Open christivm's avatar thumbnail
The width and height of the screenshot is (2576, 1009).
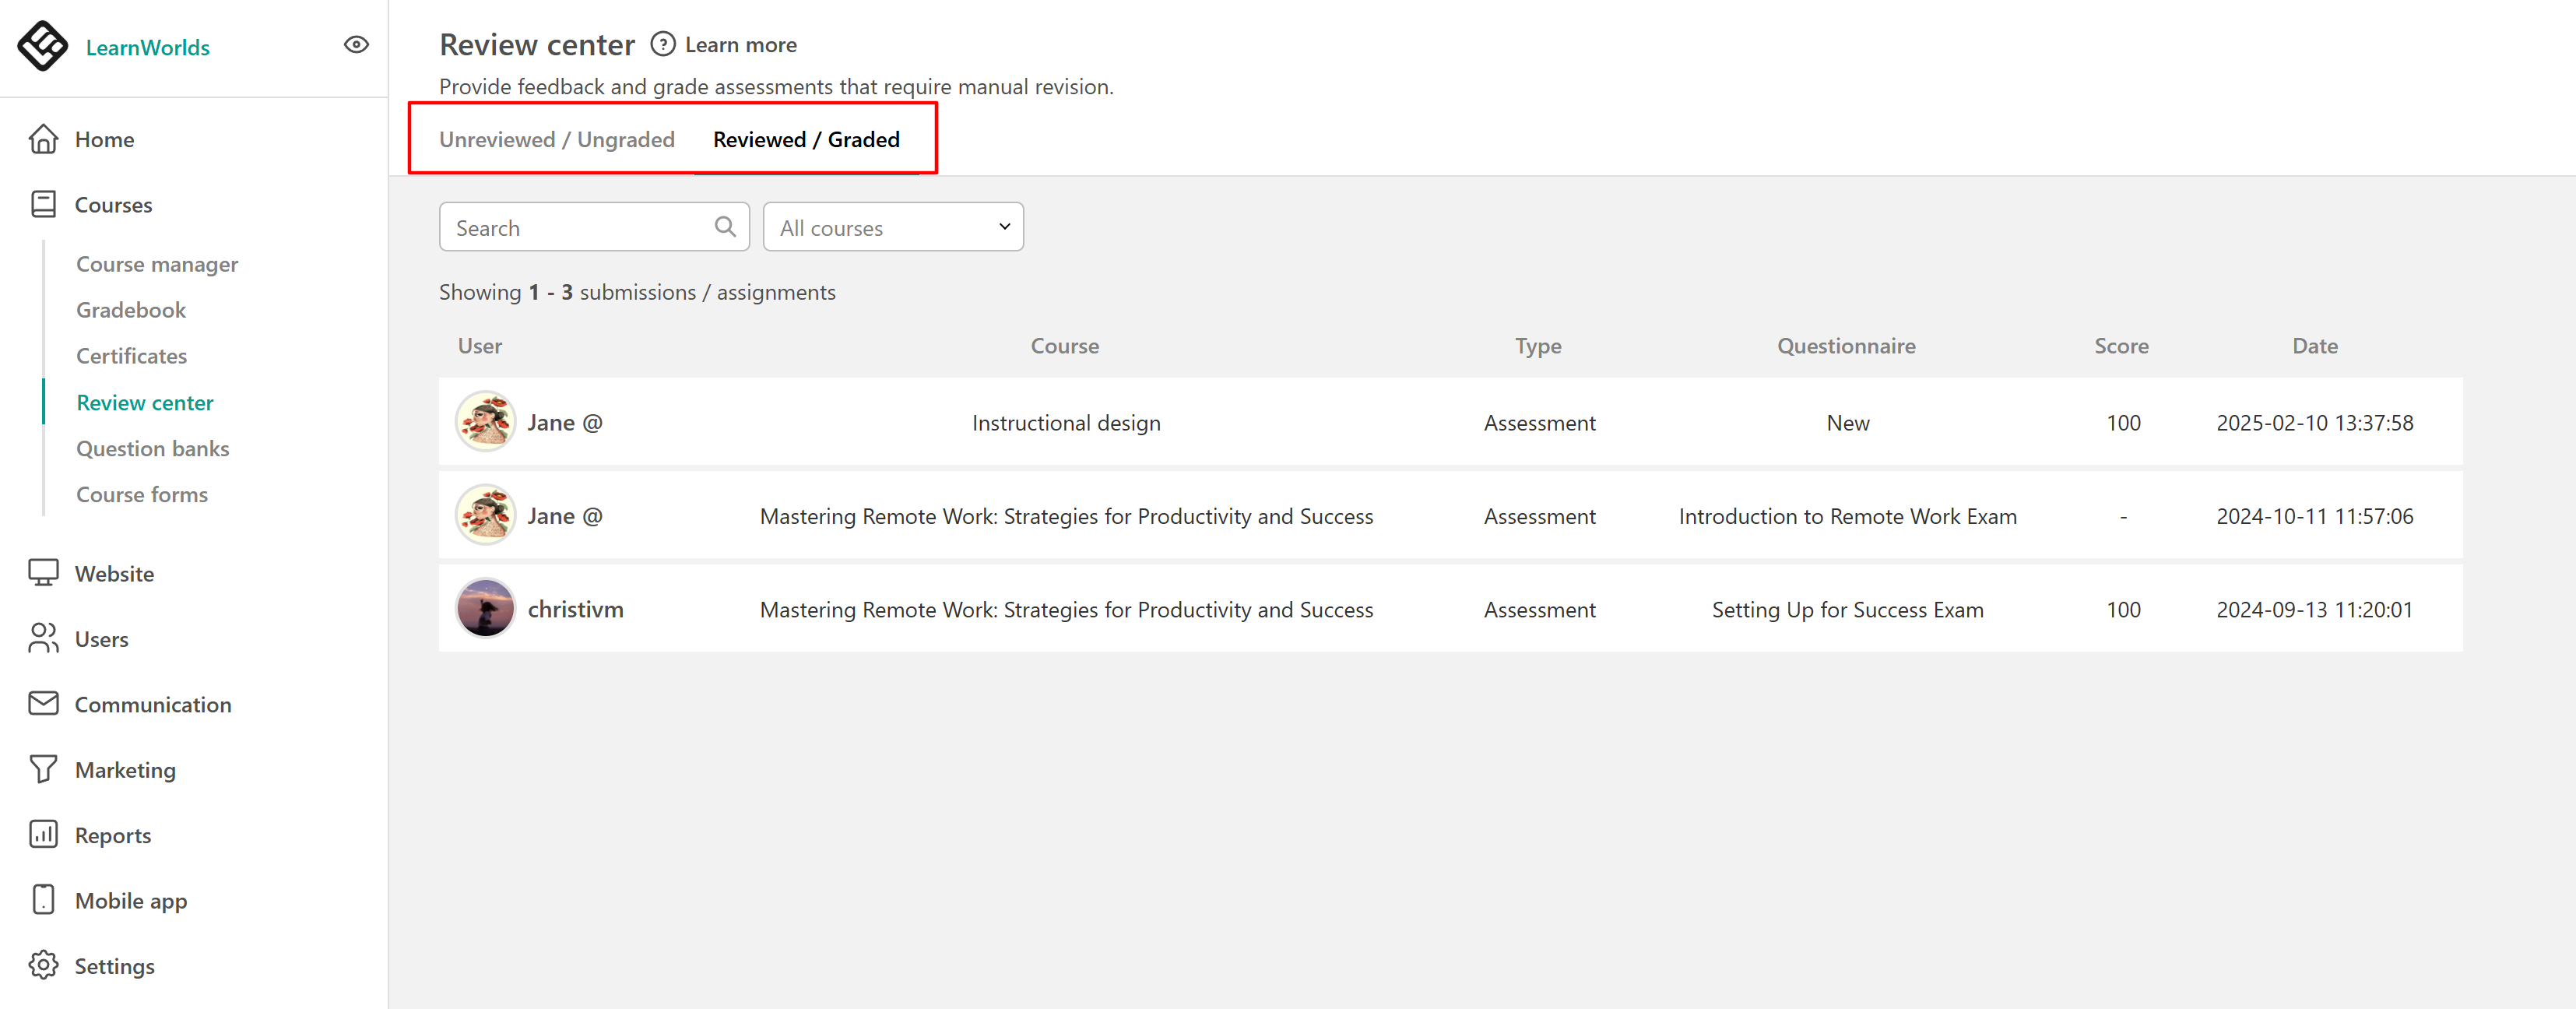485,609
